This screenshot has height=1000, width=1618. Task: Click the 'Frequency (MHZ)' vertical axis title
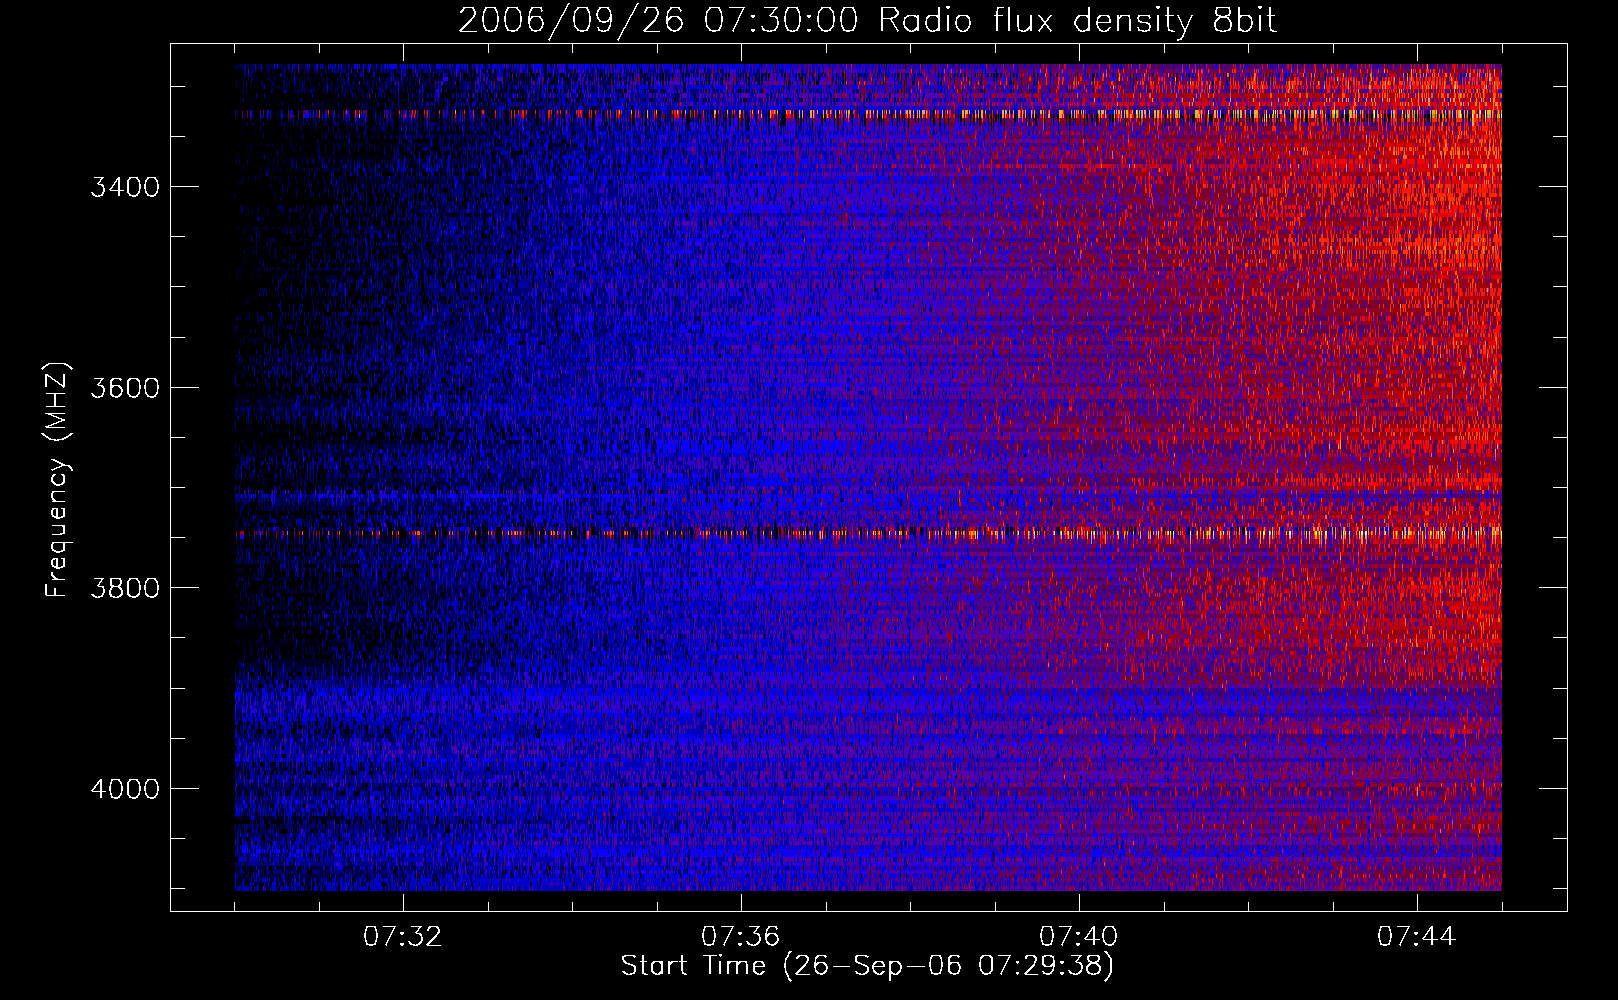tap(58, 480)
